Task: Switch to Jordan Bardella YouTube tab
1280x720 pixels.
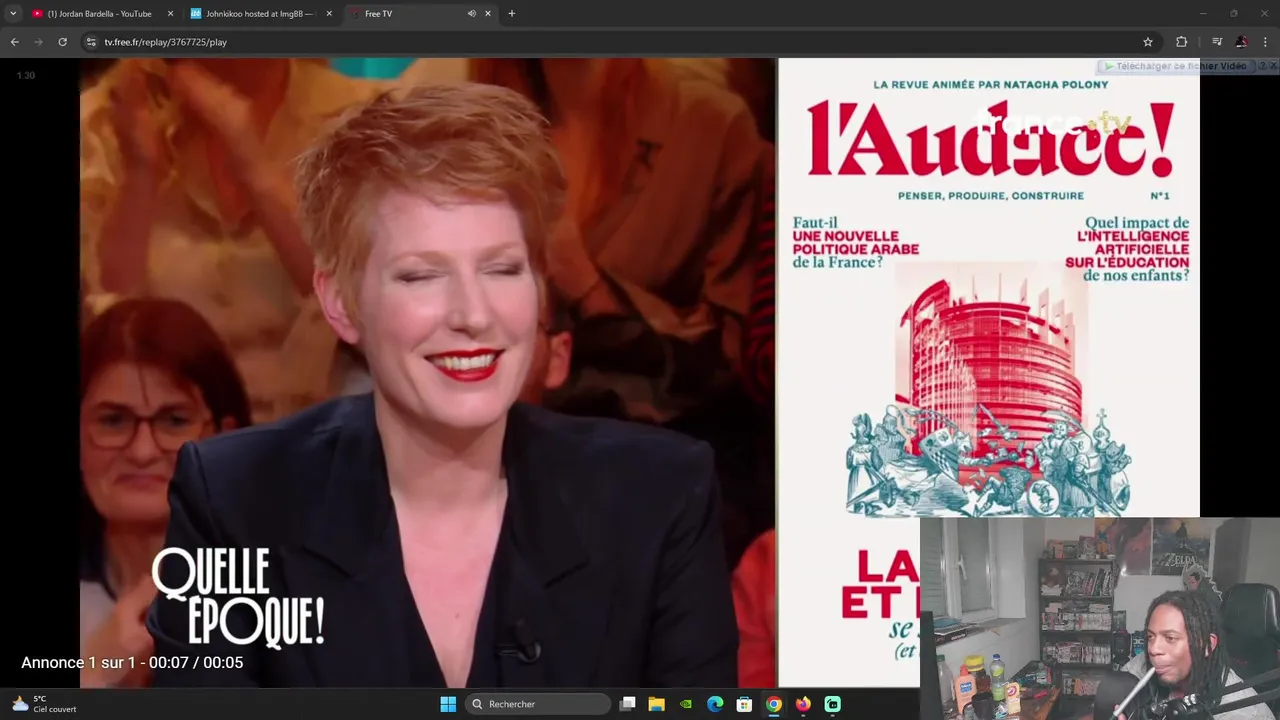Action: coord(100,14)
